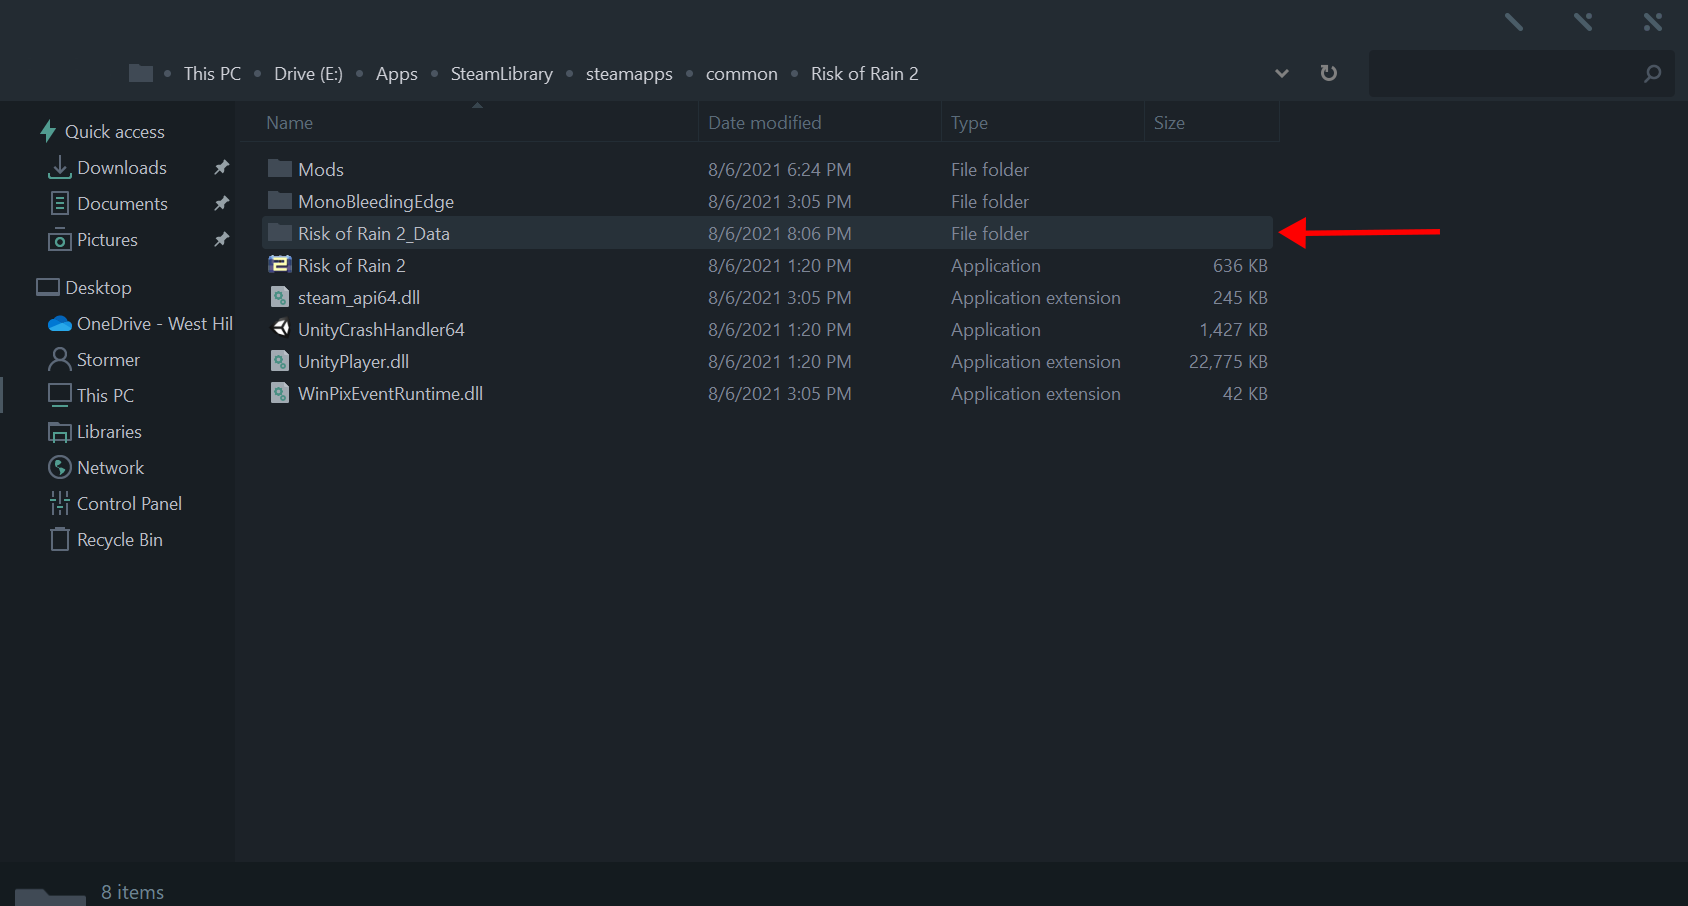1688x906 pixels.
Task: Open Downloads from the navigation pane
Action: [x=122, y=168]
